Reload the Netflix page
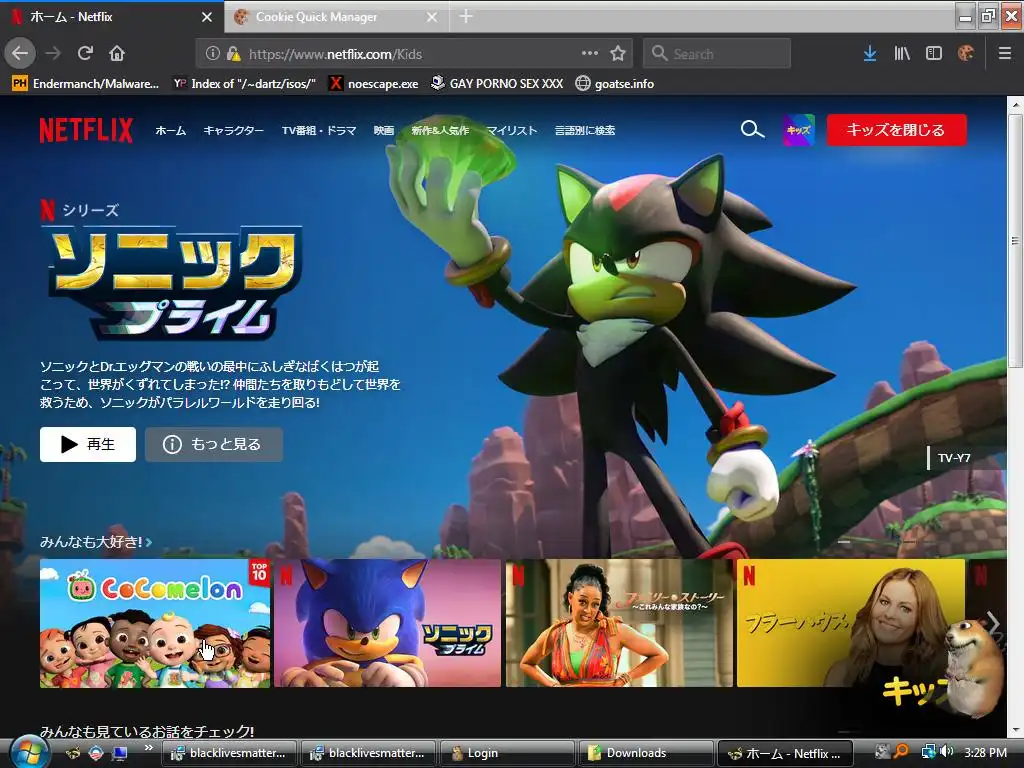Screen dimensions: 1024x768 (x=85, y=54)
